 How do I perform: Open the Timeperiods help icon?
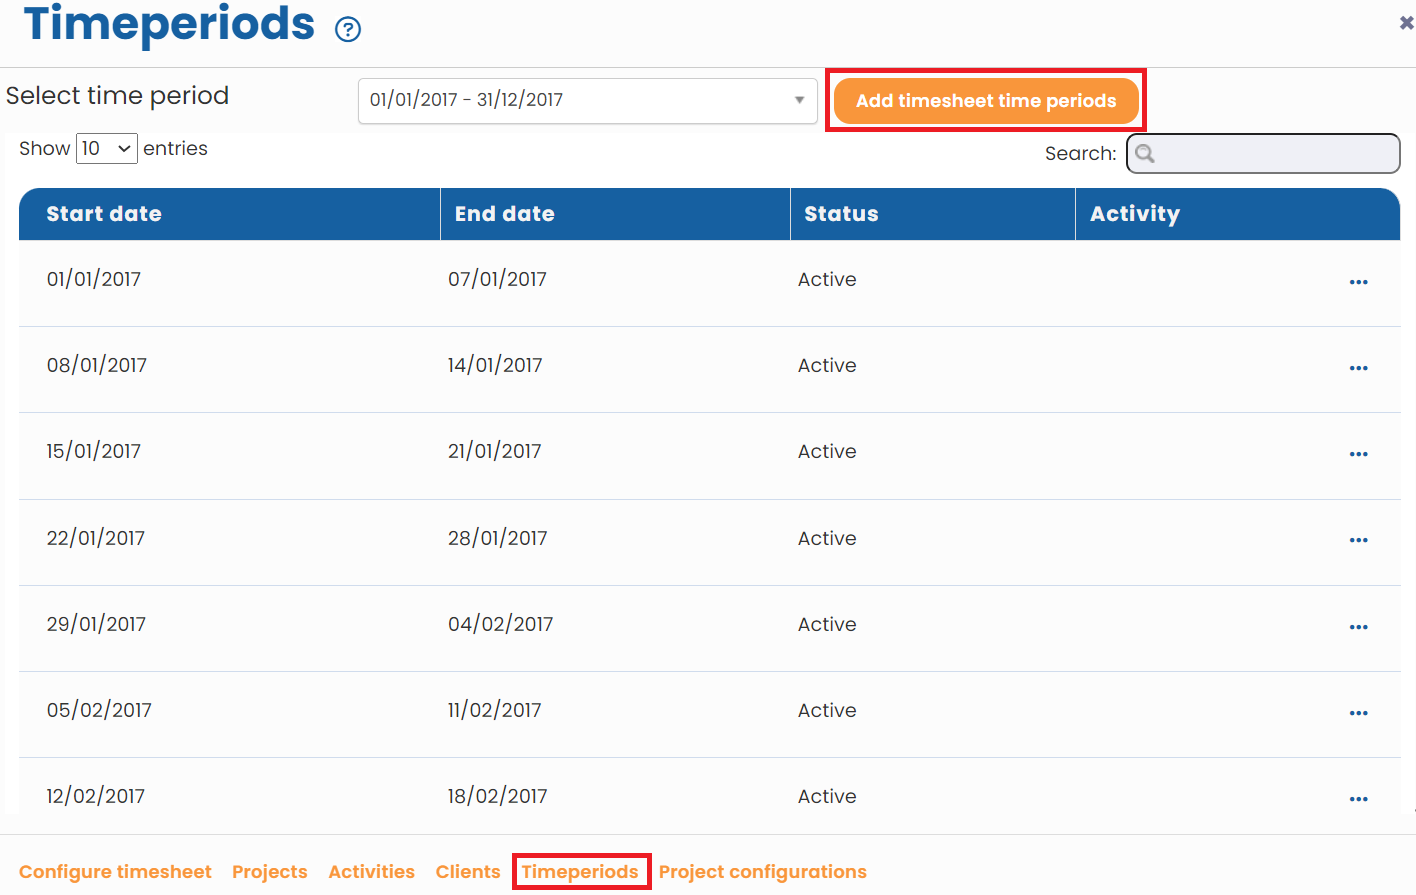[347, 28]
